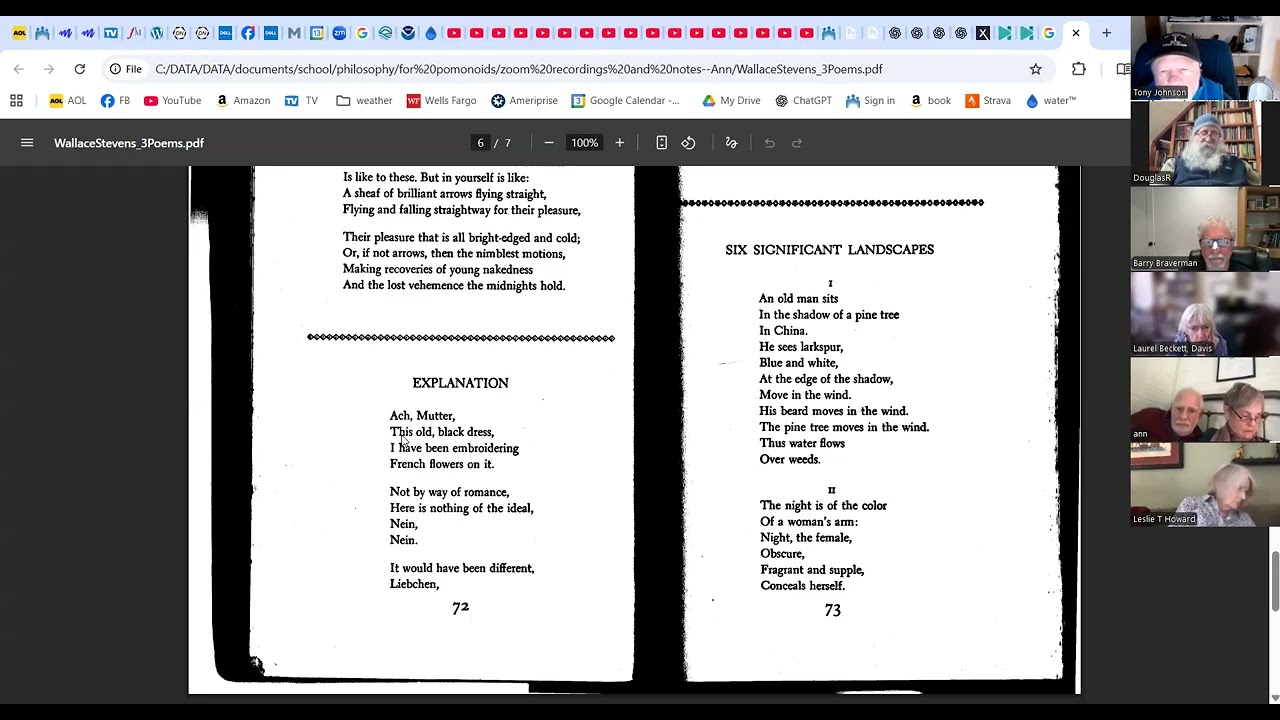Open the AOL bookmark
This screenshot has height=720, width=1280.
[x=68, y=100]
